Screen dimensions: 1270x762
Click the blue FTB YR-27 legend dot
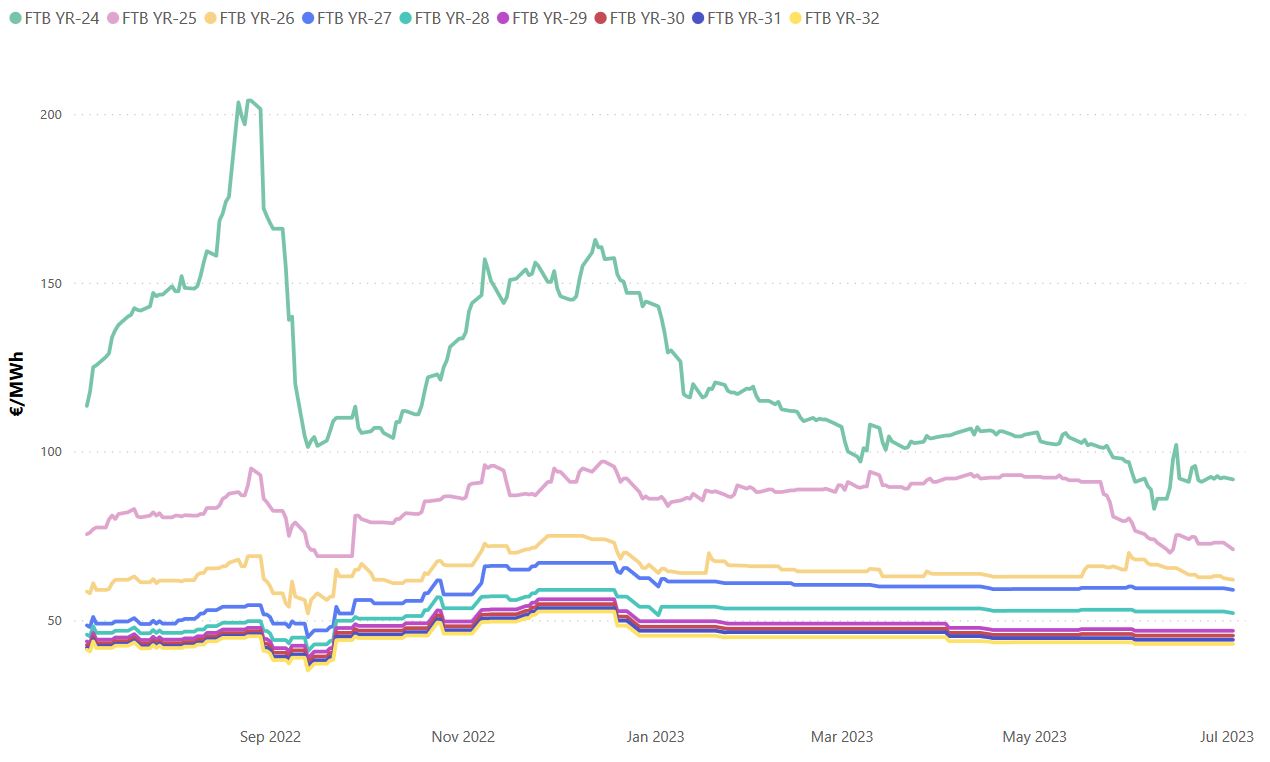(x=307, y=18)
